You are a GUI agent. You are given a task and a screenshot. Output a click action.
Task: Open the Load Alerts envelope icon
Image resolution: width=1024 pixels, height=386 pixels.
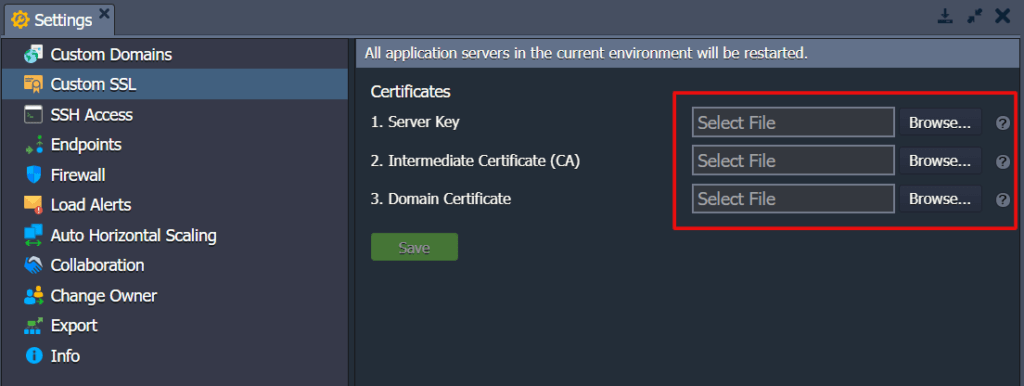[33, 205]
